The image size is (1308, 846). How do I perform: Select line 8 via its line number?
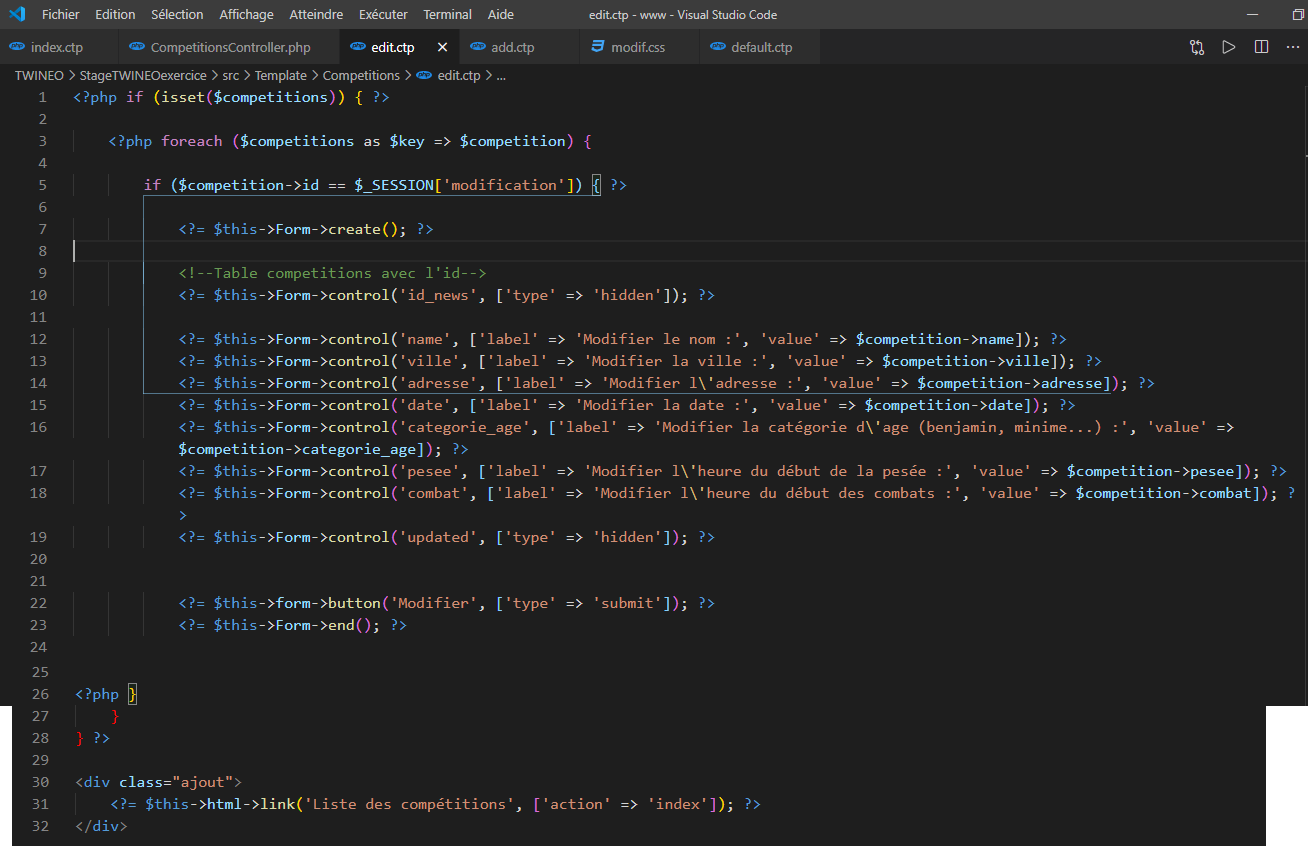coord(42,251)
